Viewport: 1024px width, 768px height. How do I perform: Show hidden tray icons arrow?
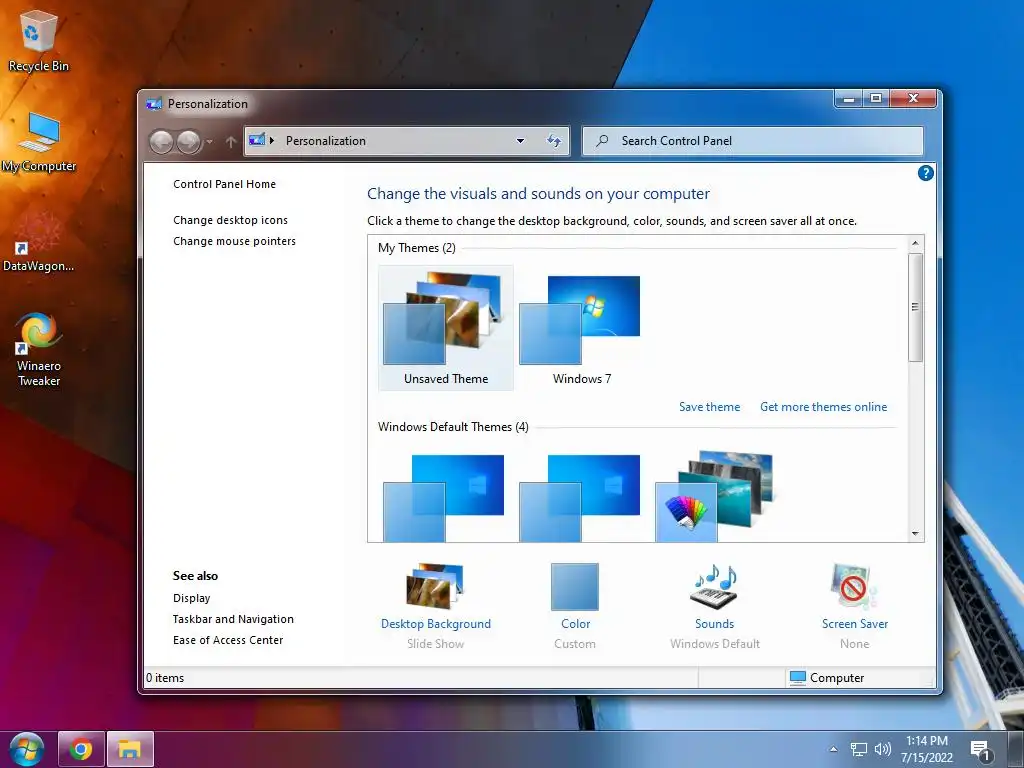tap(833, 749)
